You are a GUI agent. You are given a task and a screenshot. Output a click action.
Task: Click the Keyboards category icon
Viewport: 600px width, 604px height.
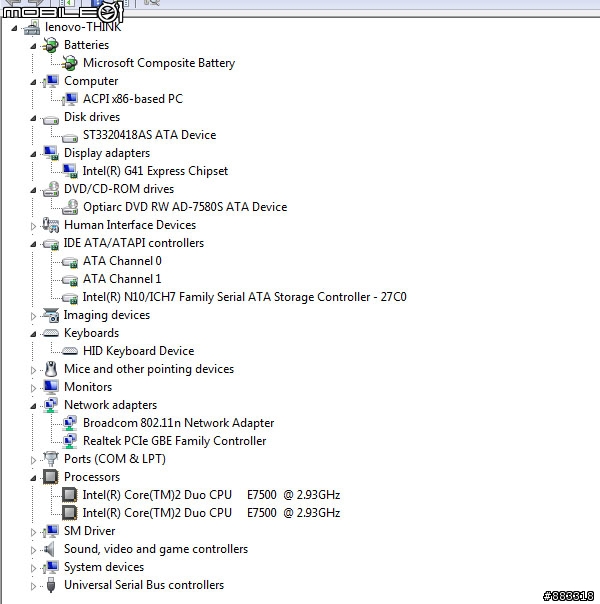[50, 333]
